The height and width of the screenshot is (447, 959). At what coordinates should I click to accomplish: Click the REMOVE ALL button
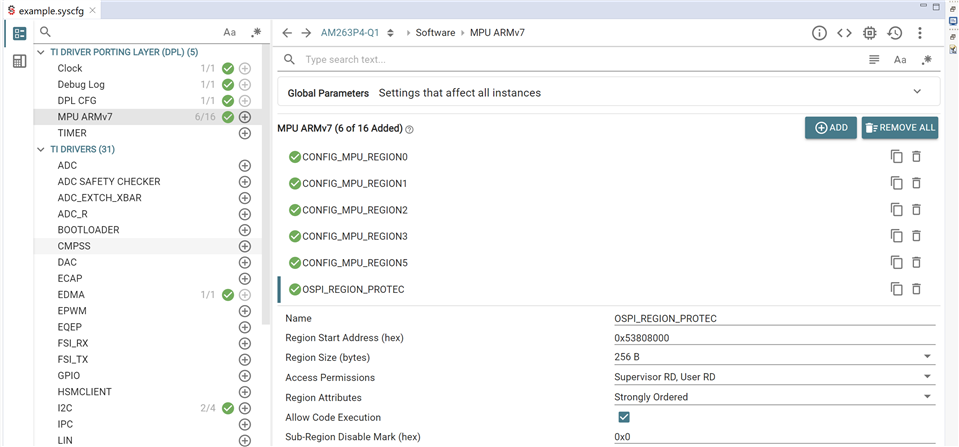[900, 128]
